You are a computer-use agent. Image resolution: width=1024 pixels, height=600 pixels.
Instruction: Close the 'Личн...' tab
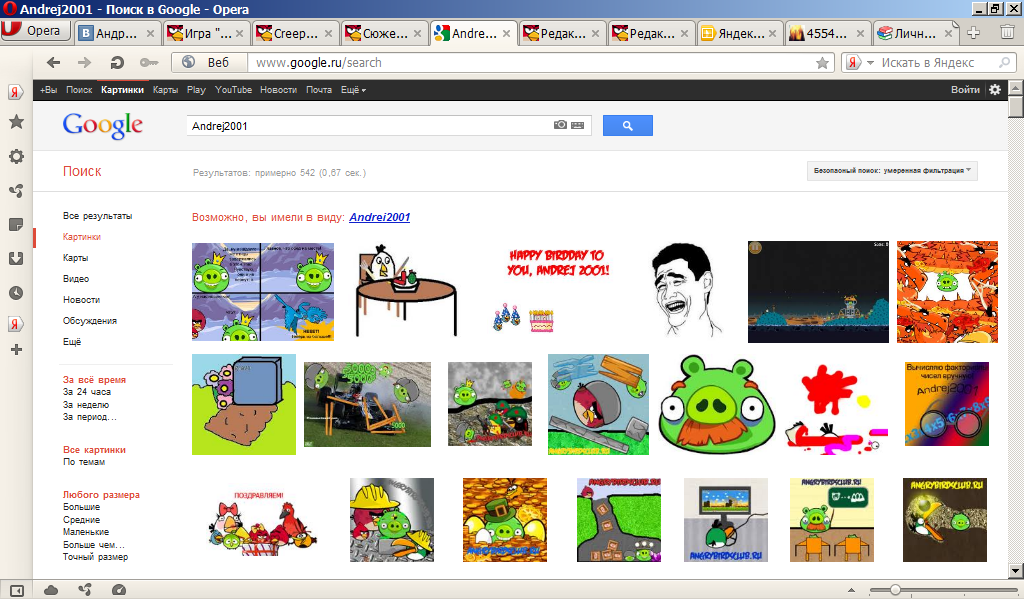click(949, 33)
